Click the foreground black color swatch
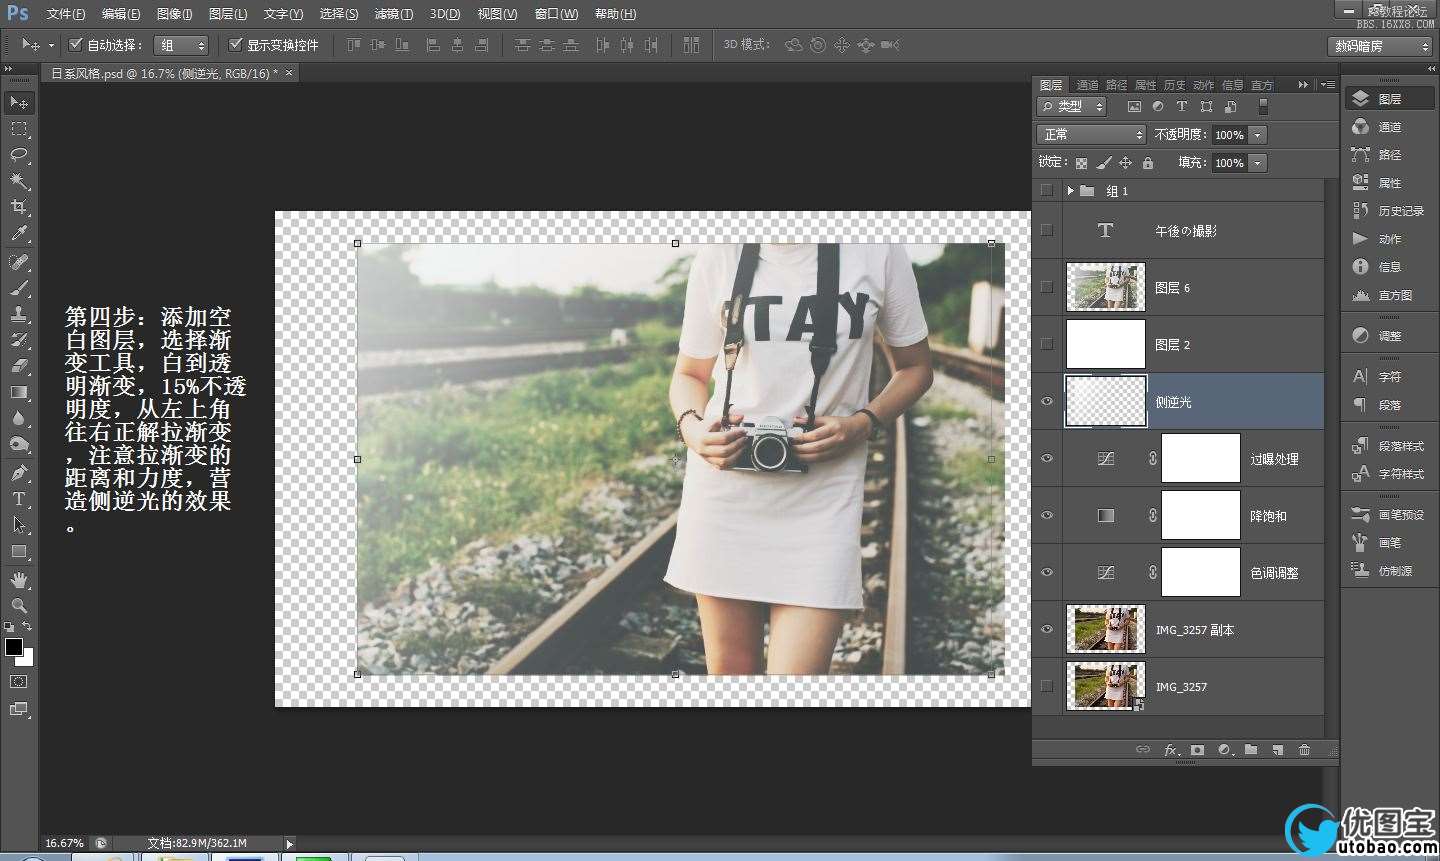 [13, 647]
